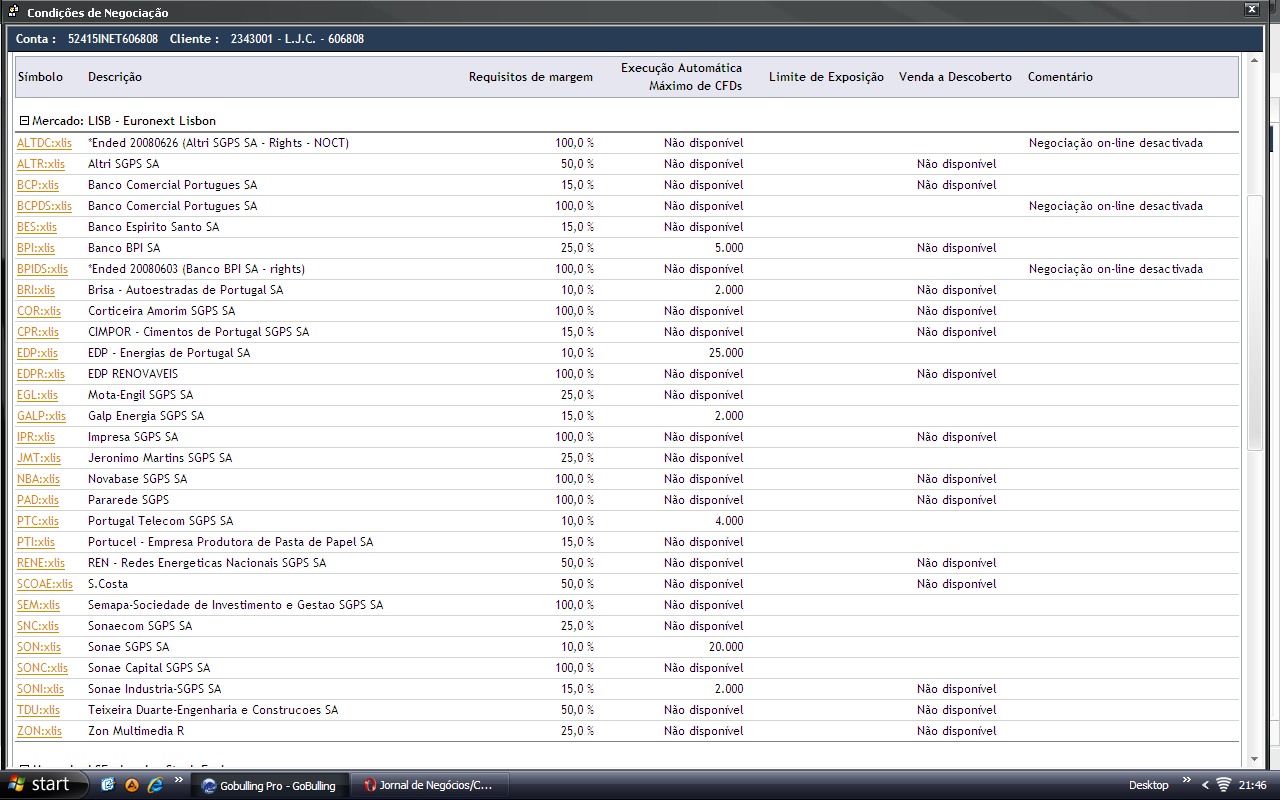Click the Símbolo column header

click(x=40, y=77)
